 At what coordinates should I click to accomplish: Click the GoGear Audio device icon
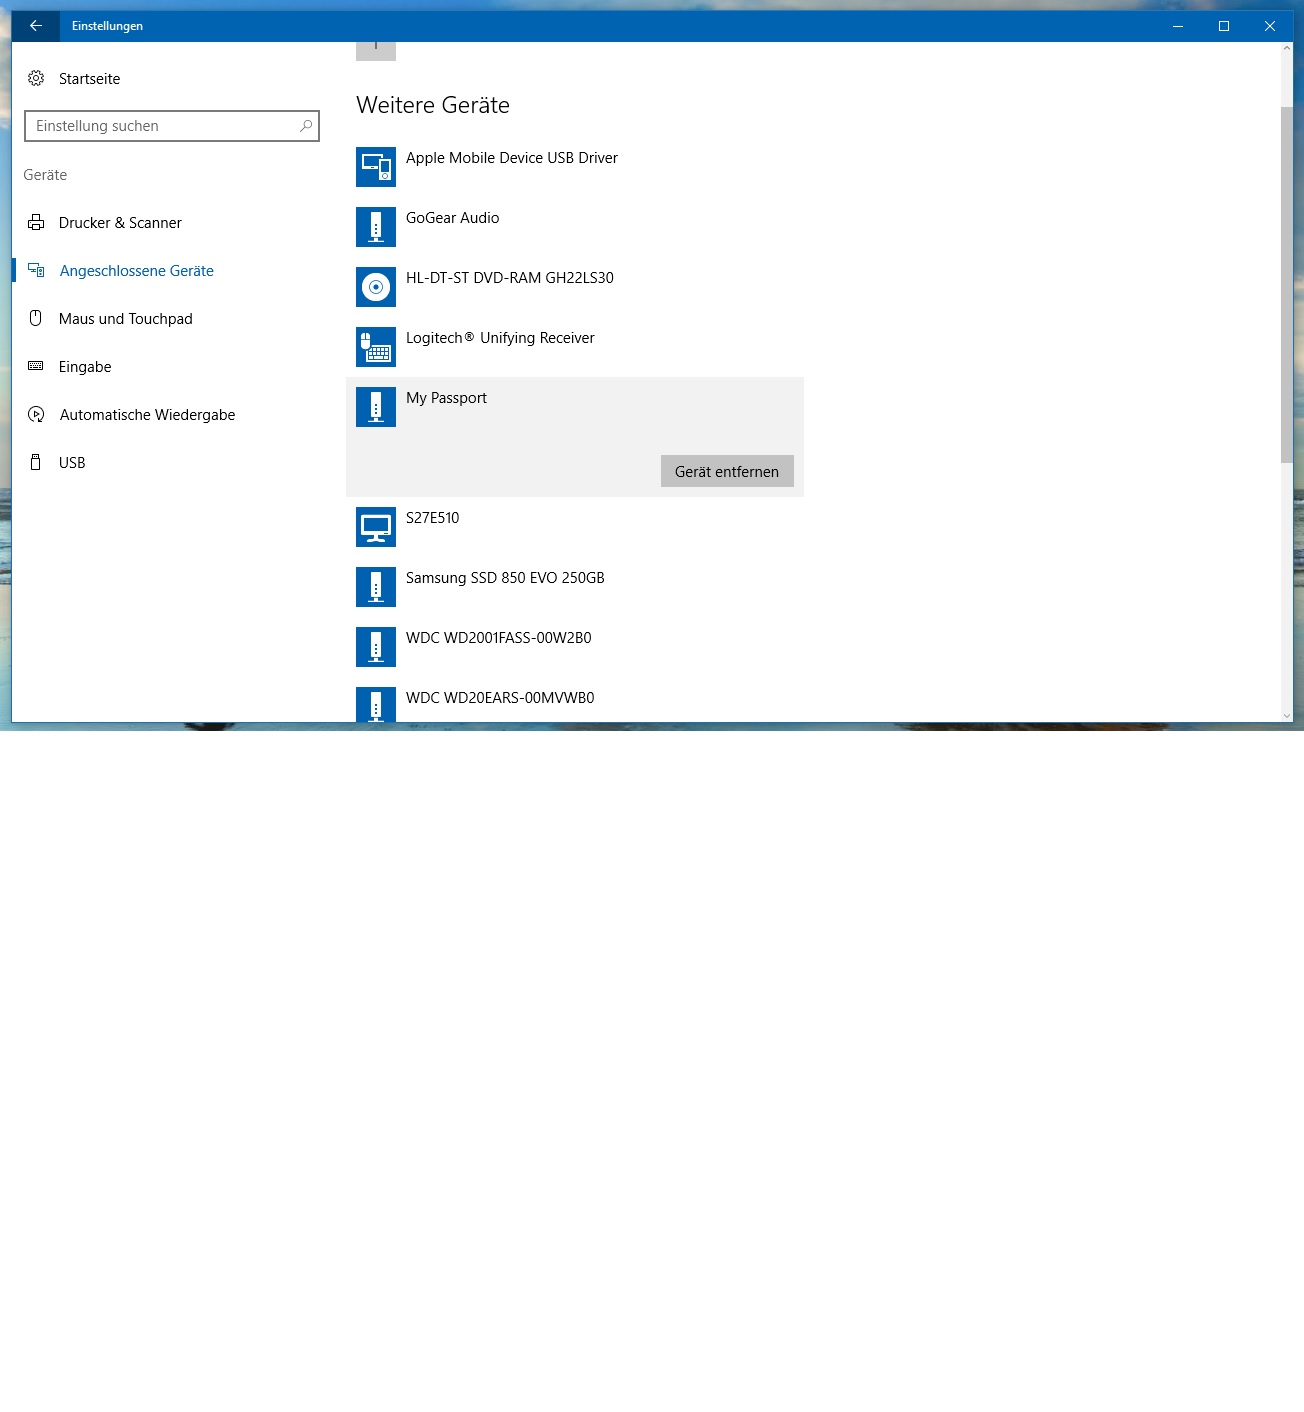376,227
